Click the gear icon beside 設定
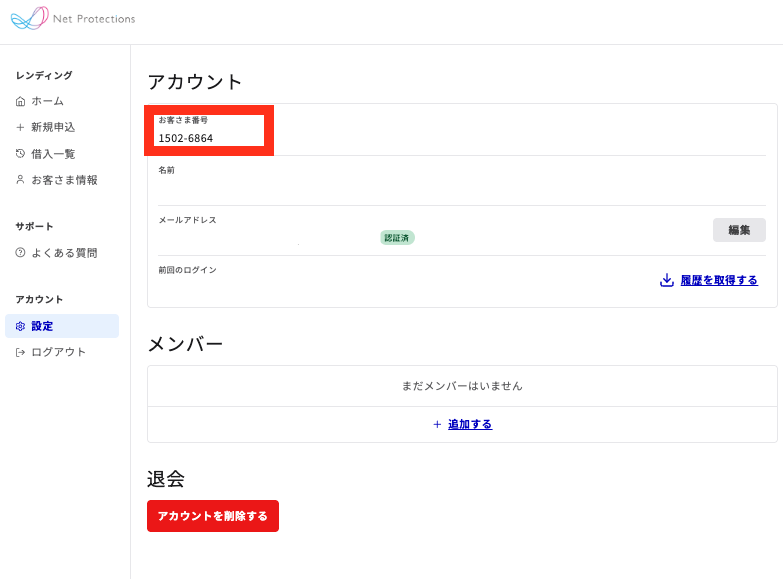The width and height of the screenshot is (783, 579). [20, 326]
